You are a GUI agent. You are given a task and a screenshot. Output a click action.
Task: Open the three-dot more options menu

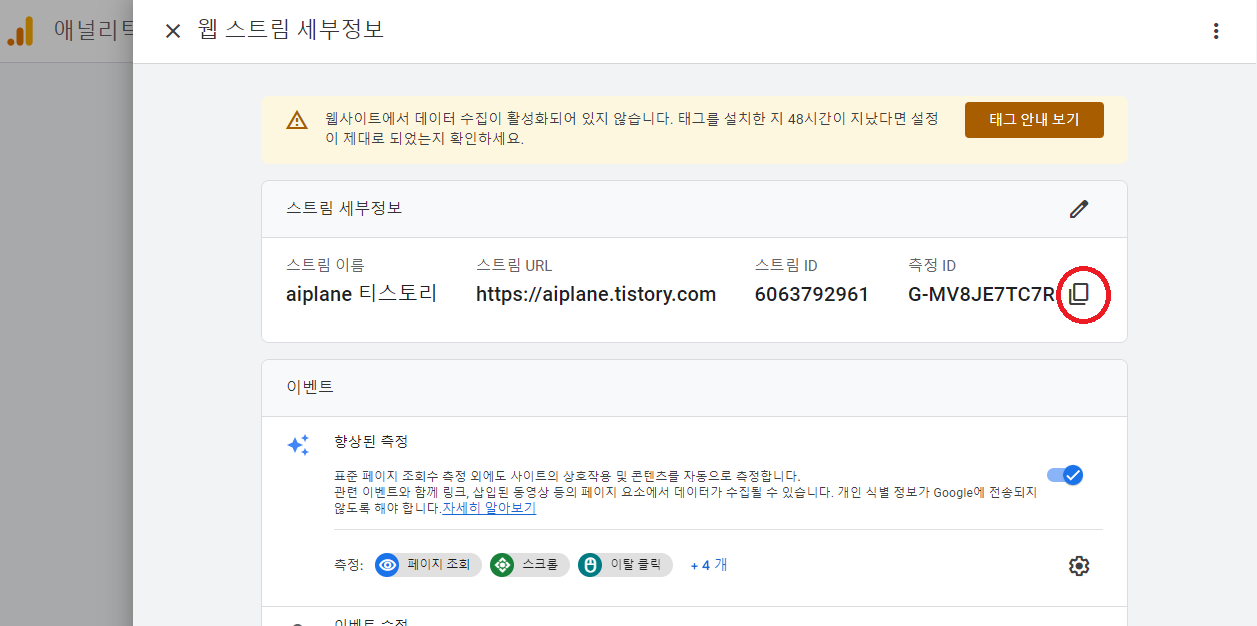click(1216, 31)
